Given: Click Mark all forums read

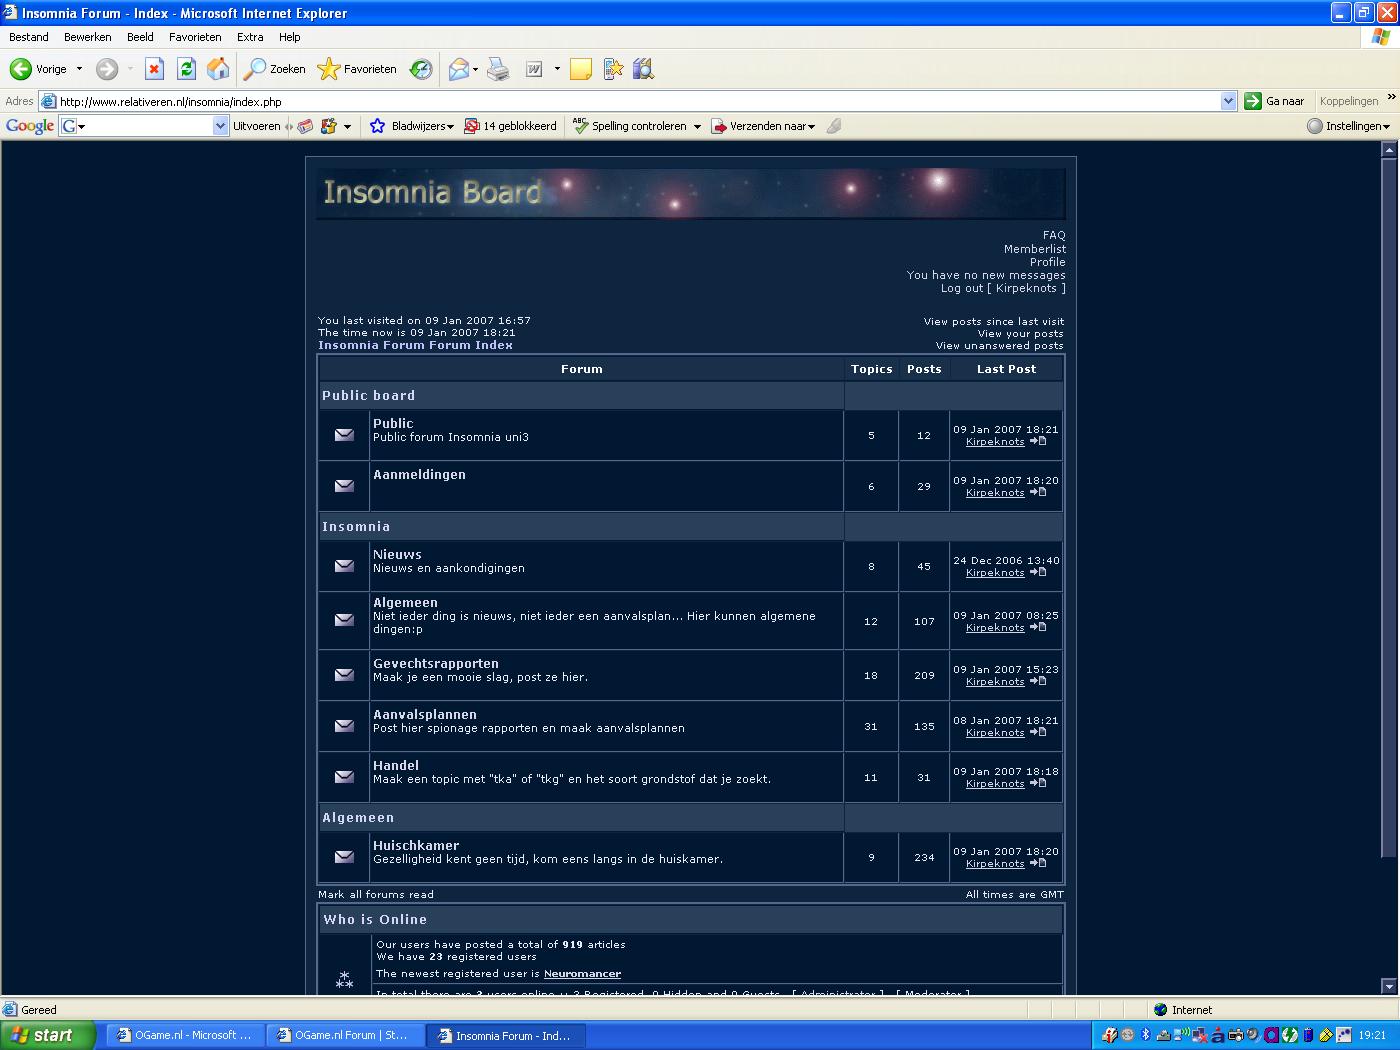Looking at the screenshot, I should [x=375, y=894].
